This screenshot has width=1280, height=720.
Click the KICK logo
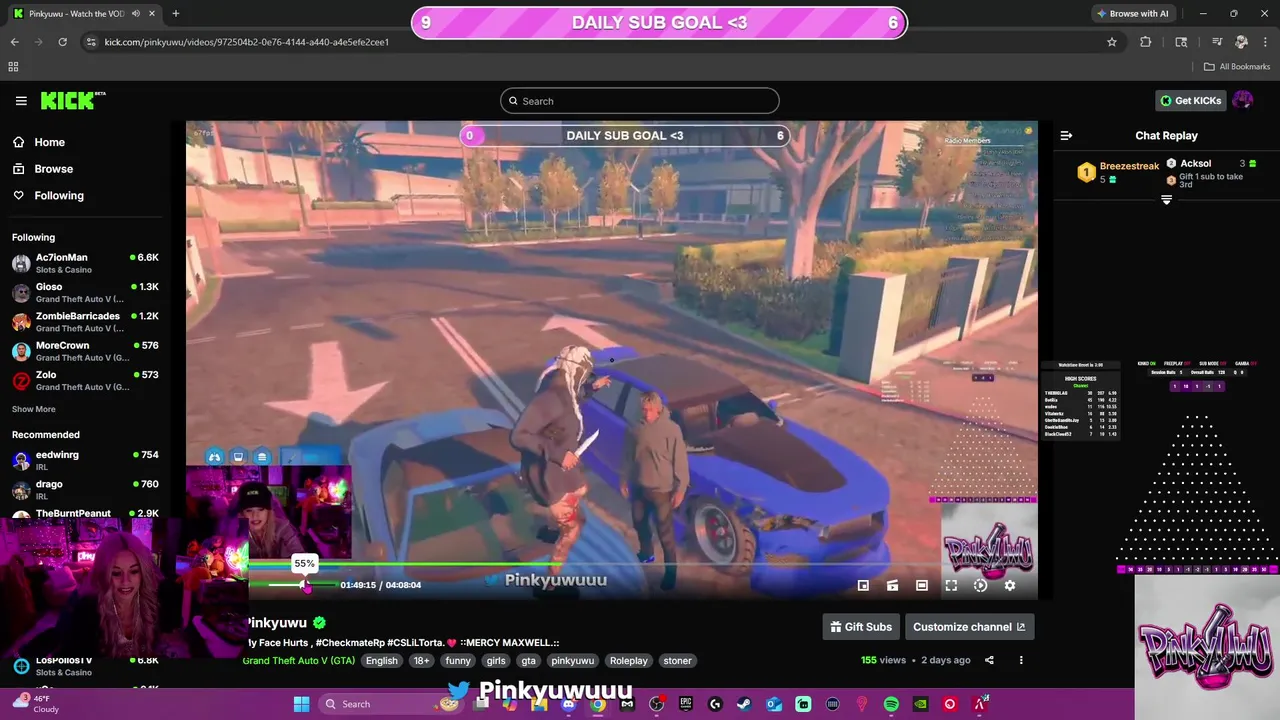click(x=72, y=101)
